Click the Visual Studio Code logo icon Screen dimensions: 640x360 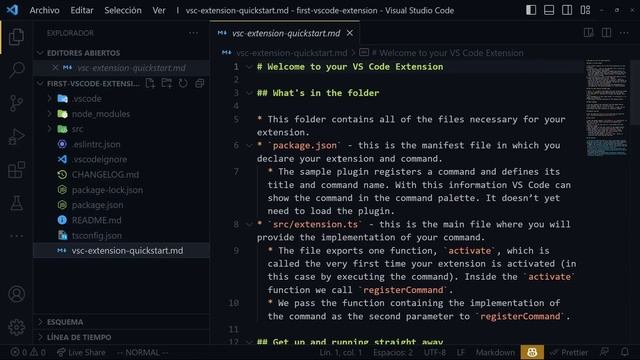(x=12, y=10)
